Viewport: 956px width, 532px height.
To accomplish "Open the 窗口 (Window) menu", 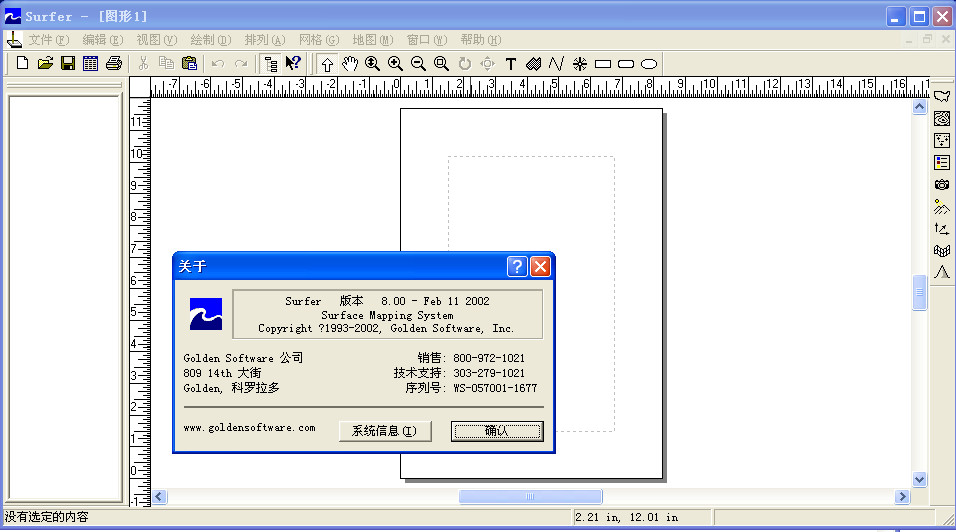I will (427, 40).
